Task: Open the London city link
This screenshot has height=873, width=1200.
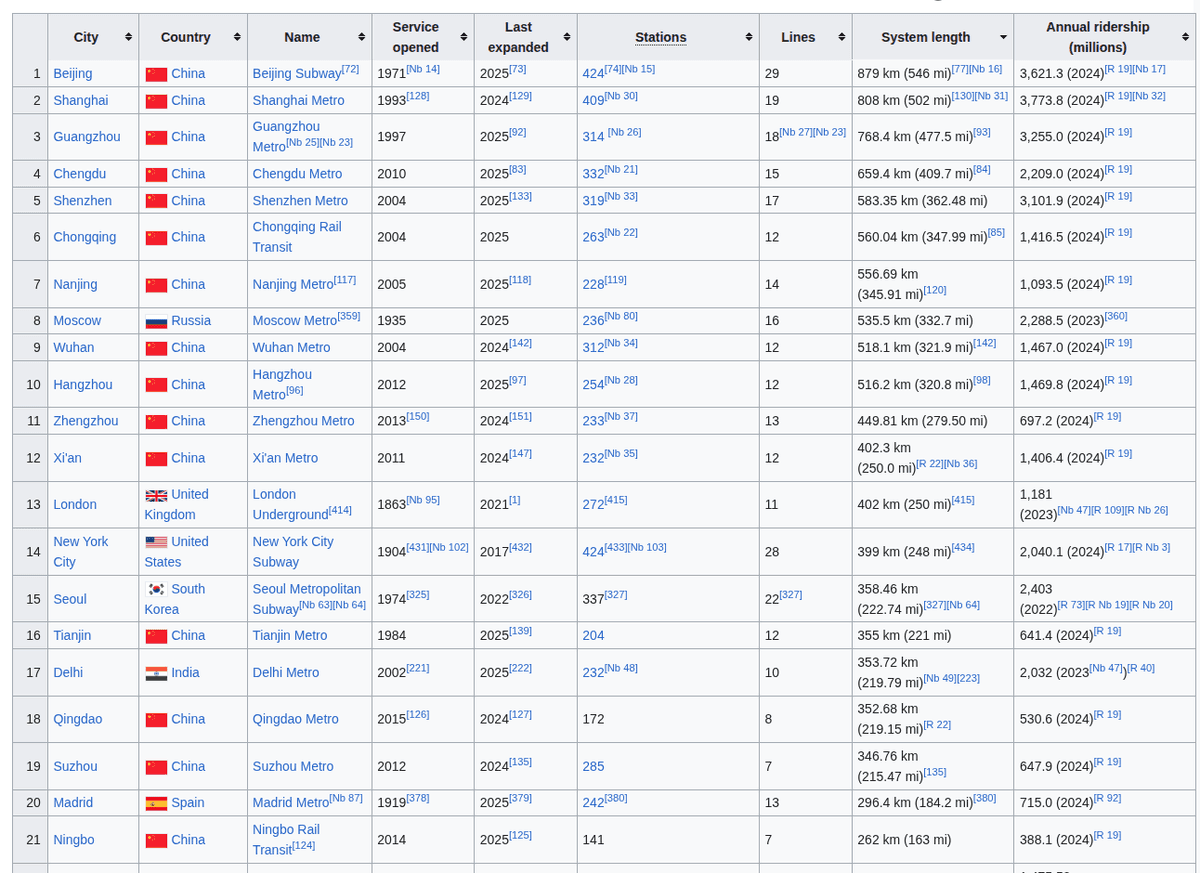Action: (75, 505)
